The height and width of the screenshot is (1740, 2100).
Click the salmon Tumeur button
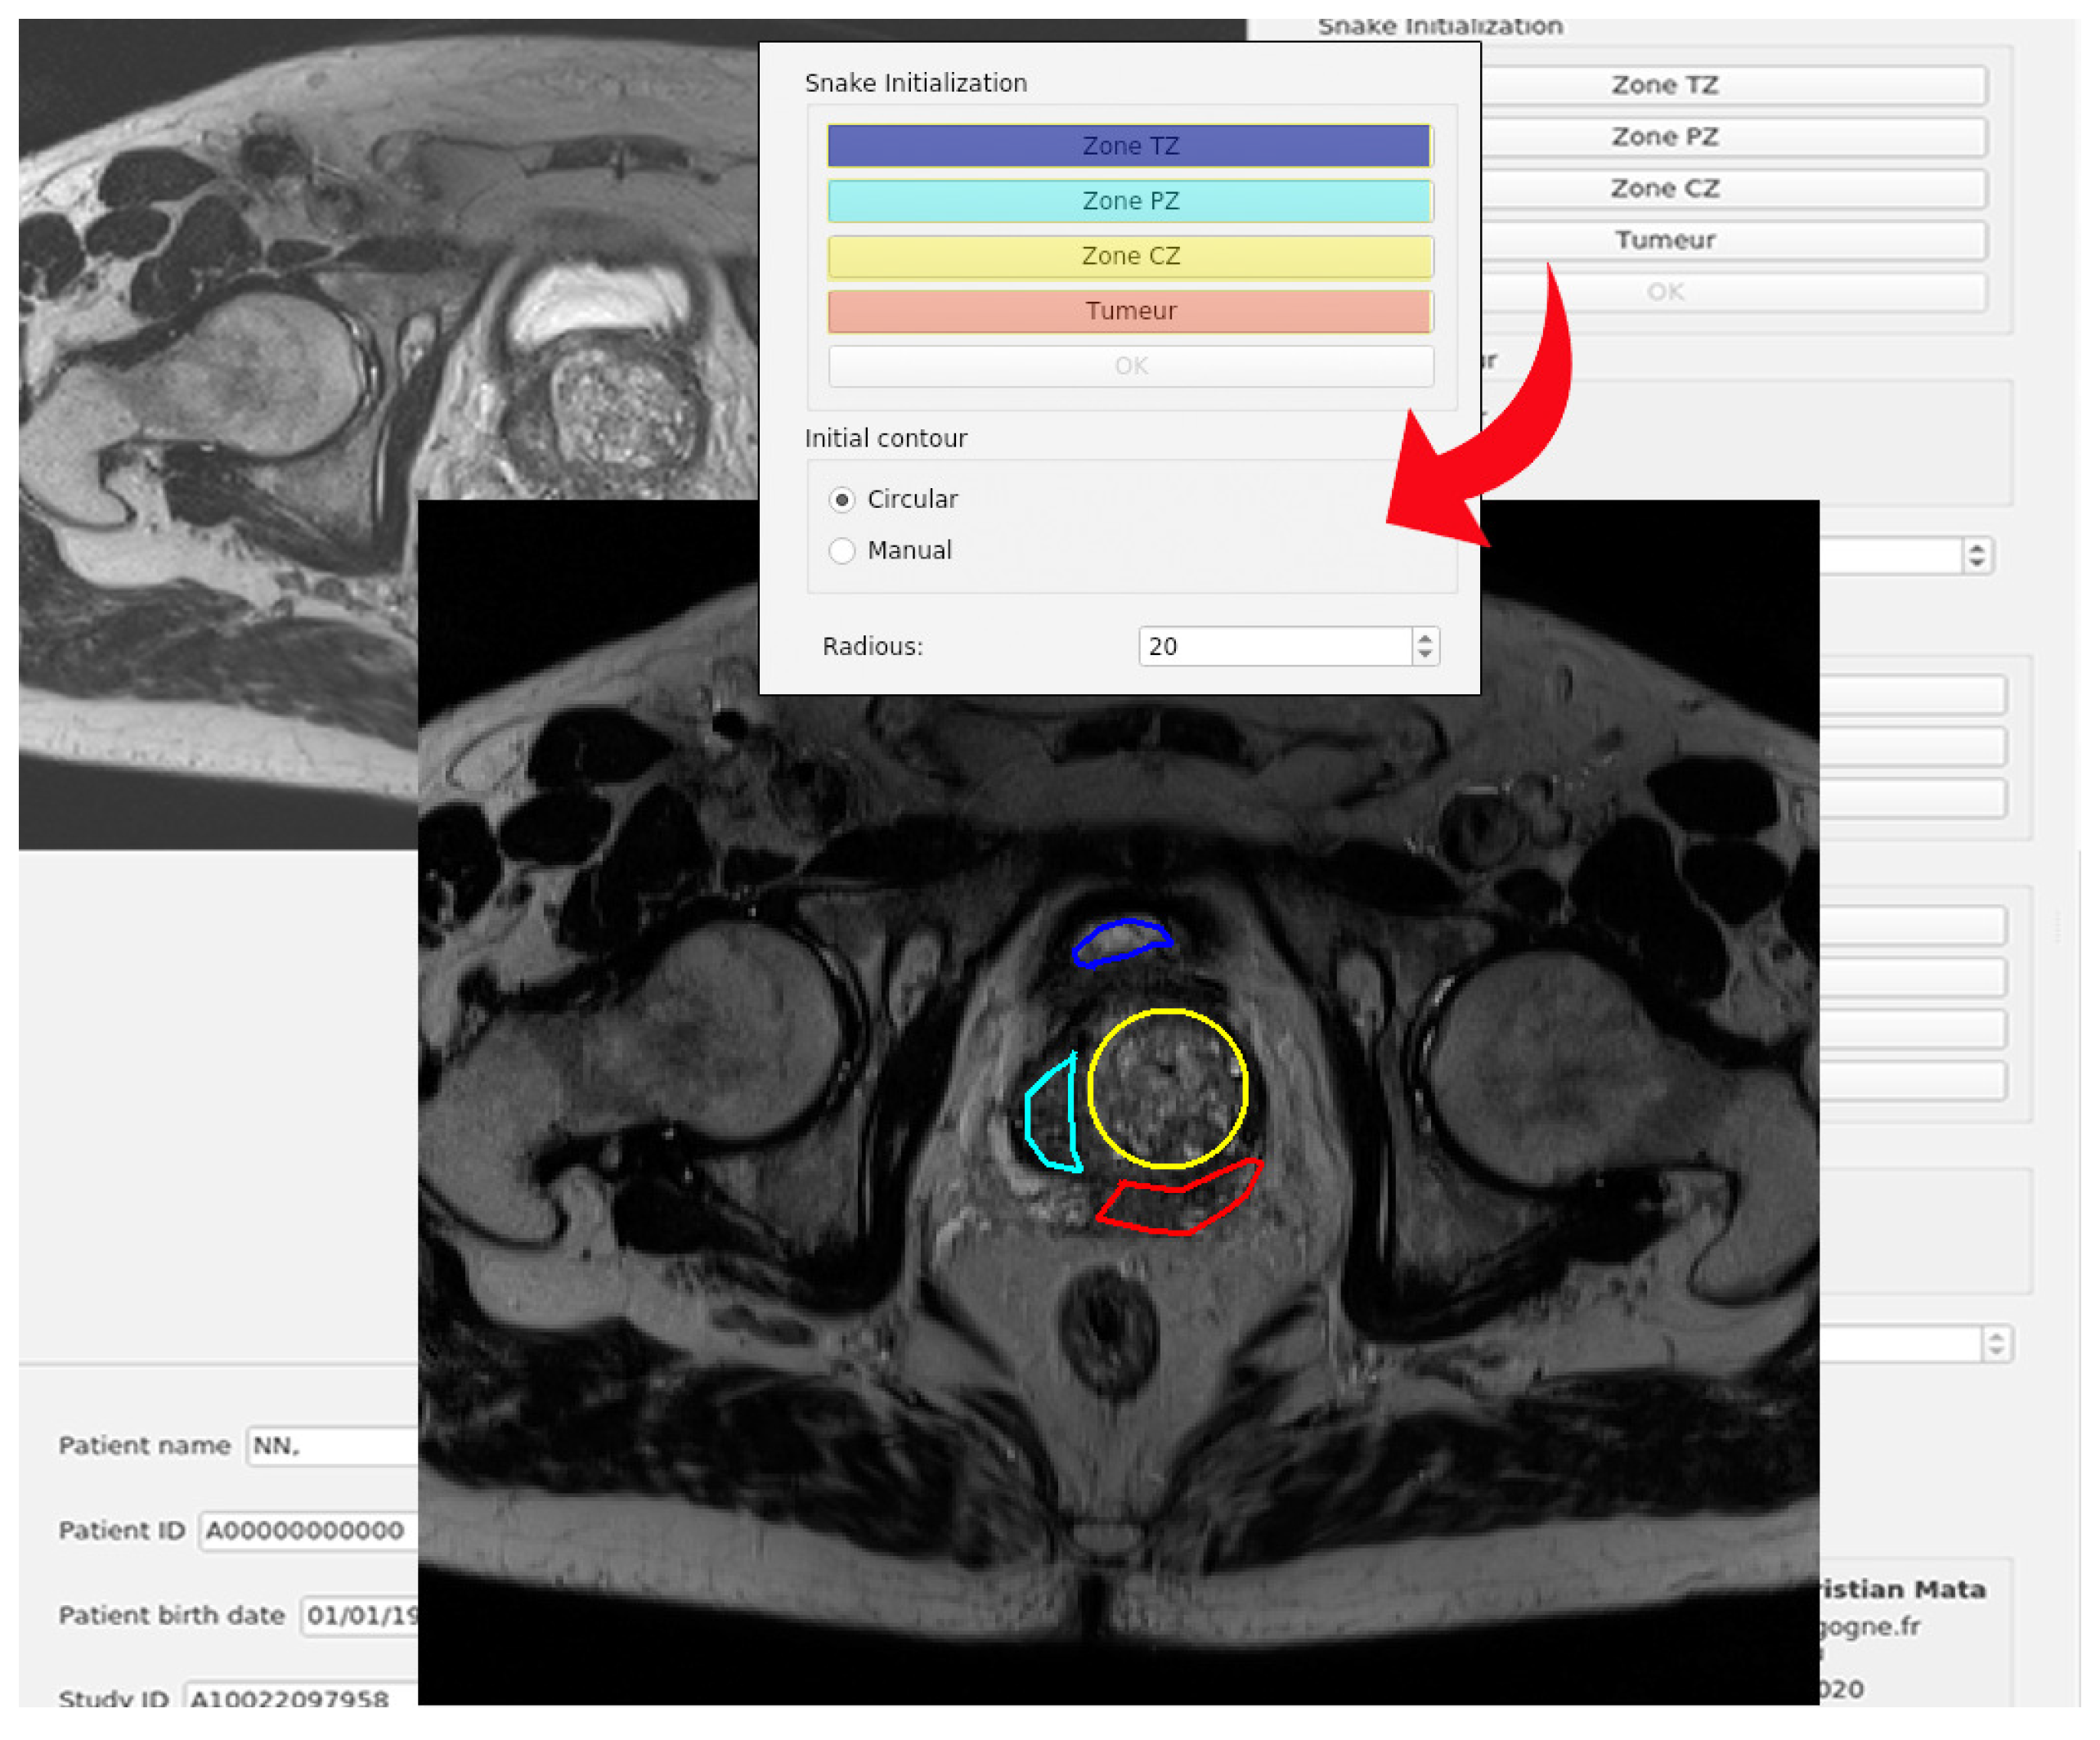[1129, 311]
